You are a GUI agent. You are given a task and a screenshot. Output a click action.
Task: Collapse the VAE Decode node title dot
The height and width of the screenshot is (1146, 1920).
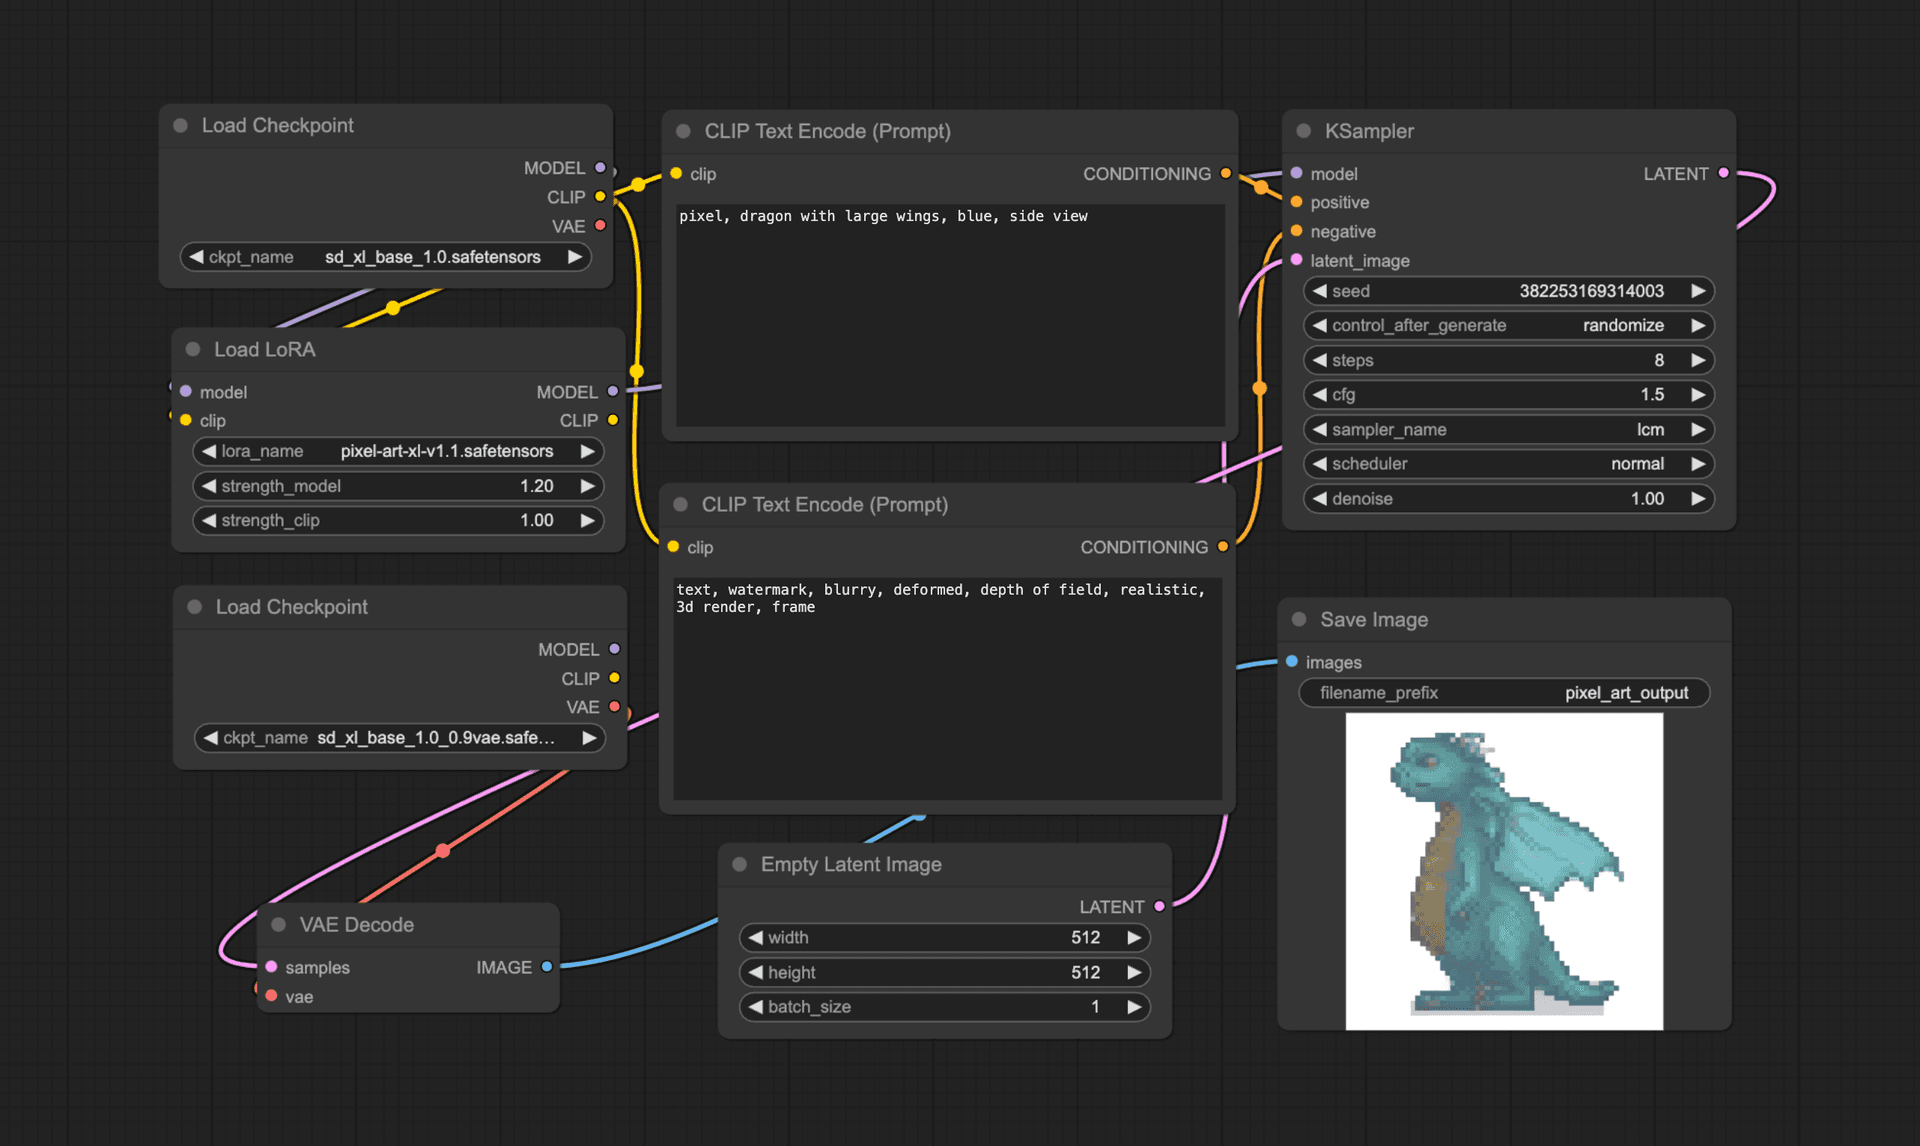(278, 924)
